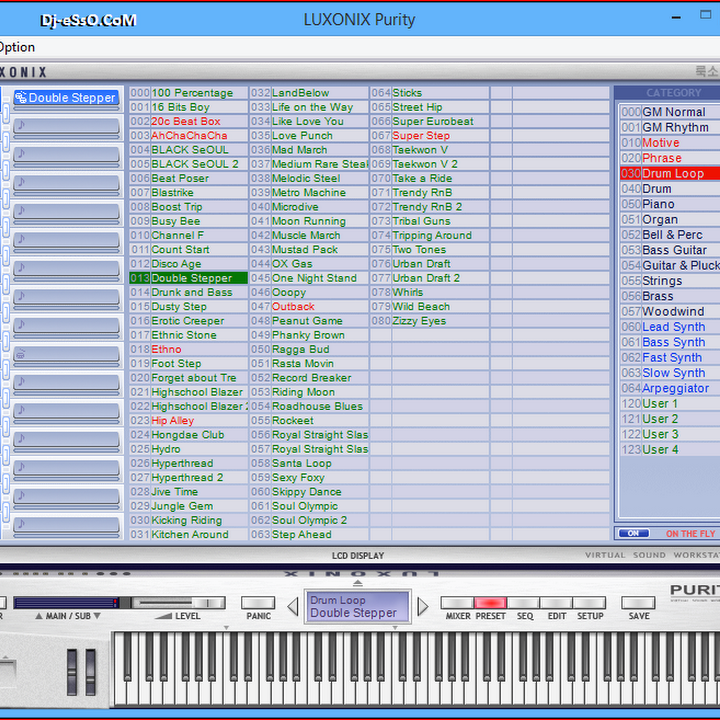Select category 064 Arpeggiator
This screenshot has width=720, height=720.
(x=669, y=388)
